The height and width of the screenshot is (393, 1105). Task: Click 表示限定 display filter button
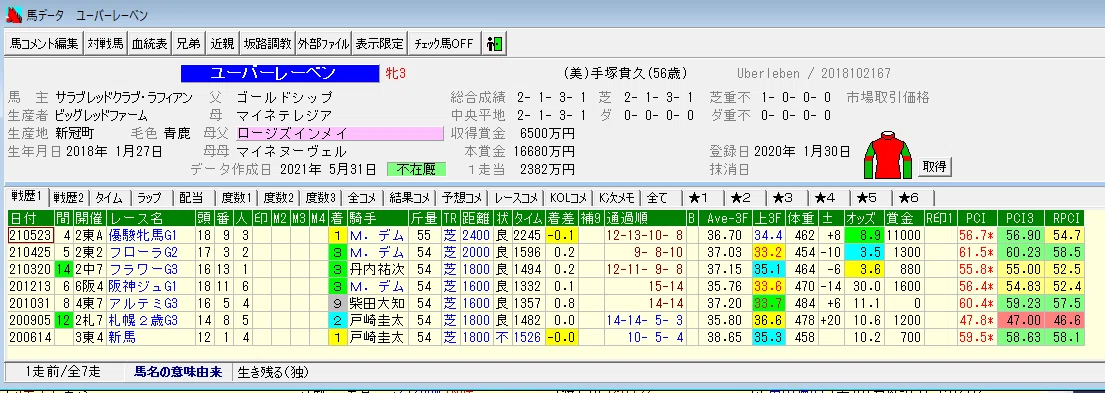379,44
